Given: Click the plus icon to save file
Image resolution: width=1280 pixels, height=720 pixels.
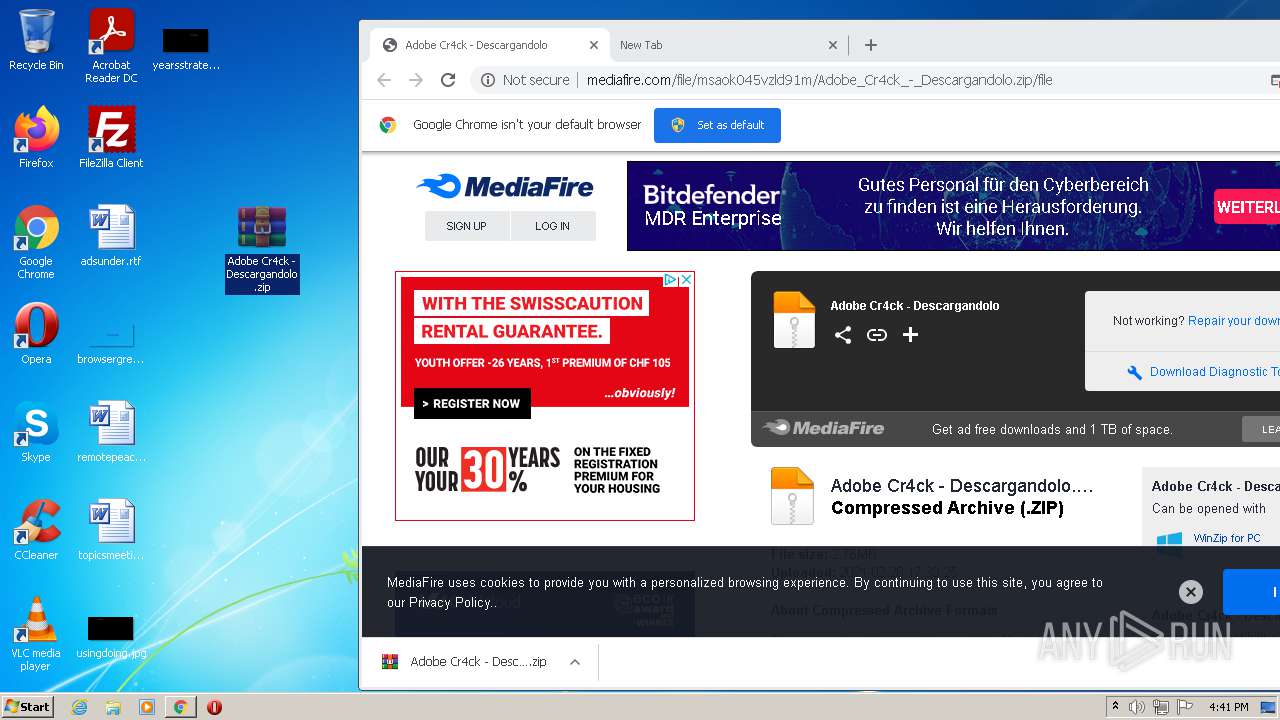Looking at the screenshot, I should 910,335.
